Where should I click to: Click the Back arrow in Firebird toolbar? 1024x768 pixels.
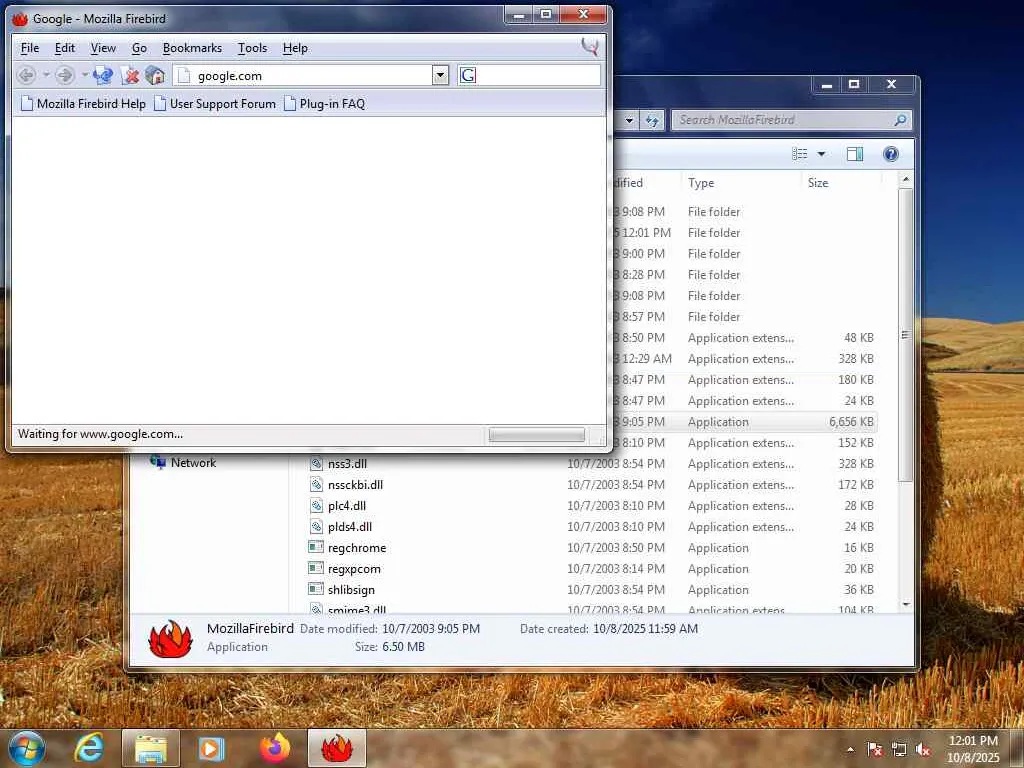coord(26,75)
